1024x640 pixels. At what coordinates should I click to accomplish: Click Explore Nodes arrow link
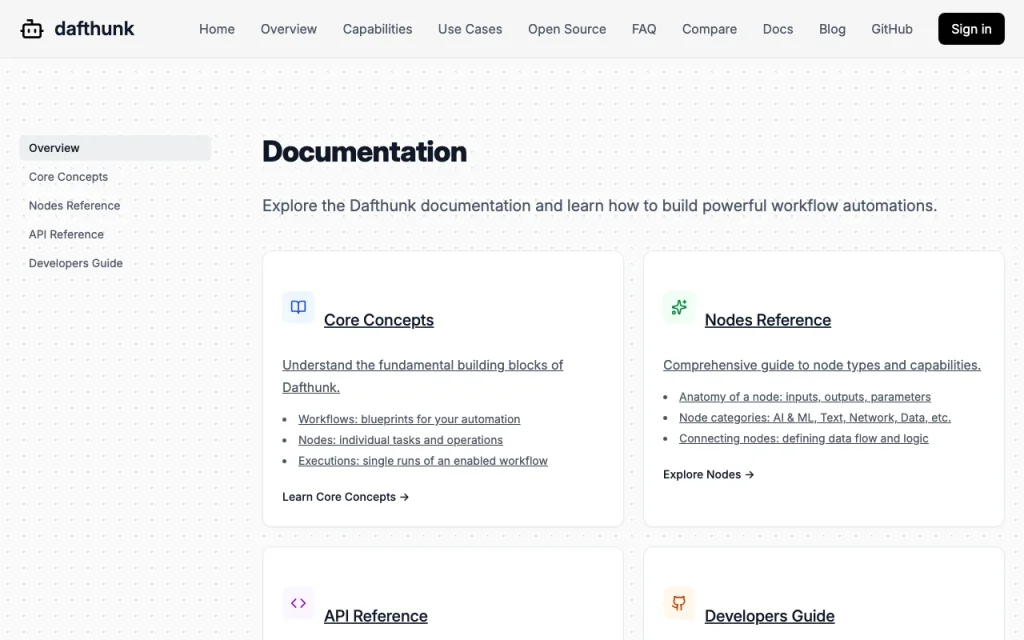click(709, 475)
